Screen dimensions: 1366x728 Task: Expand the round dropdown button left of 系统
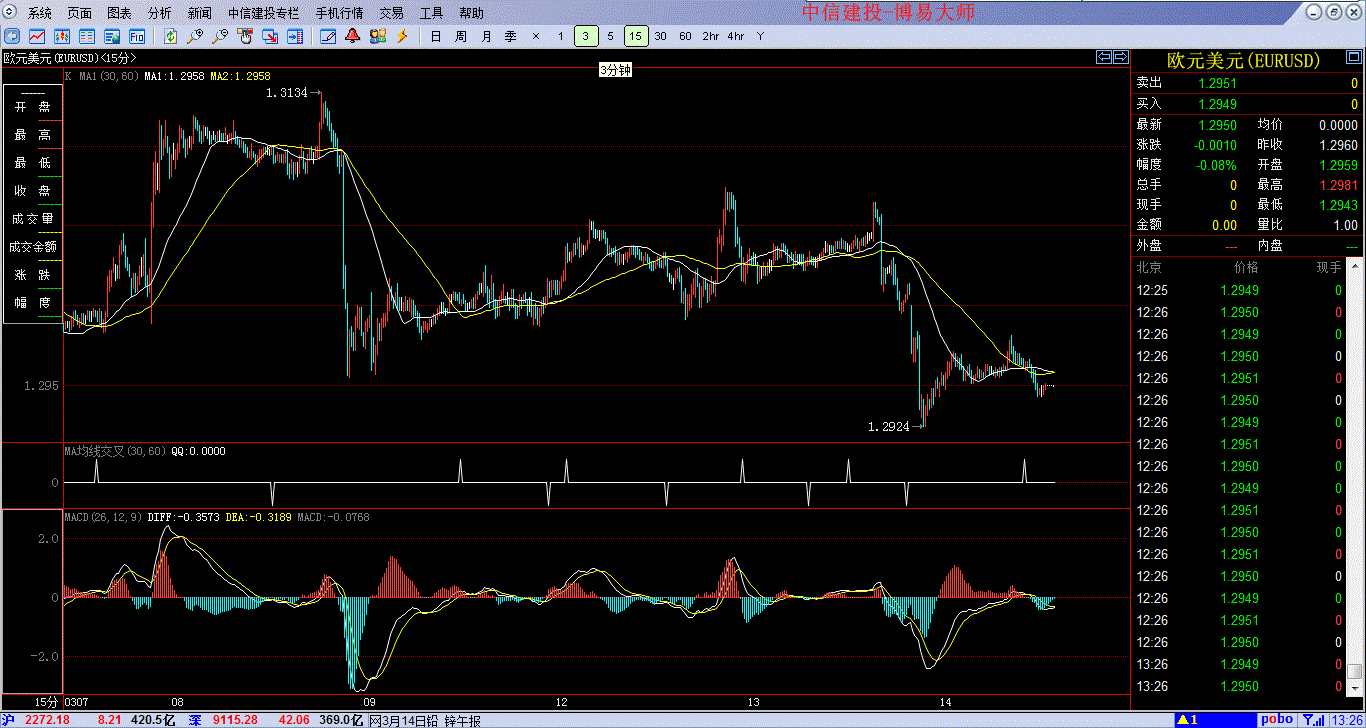[x=12, y=13]
